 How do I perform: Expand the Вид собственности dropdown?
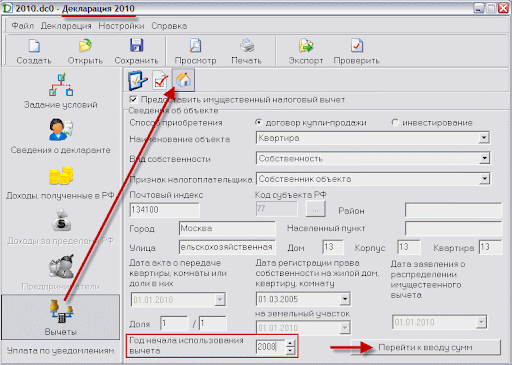coord(484,158)
